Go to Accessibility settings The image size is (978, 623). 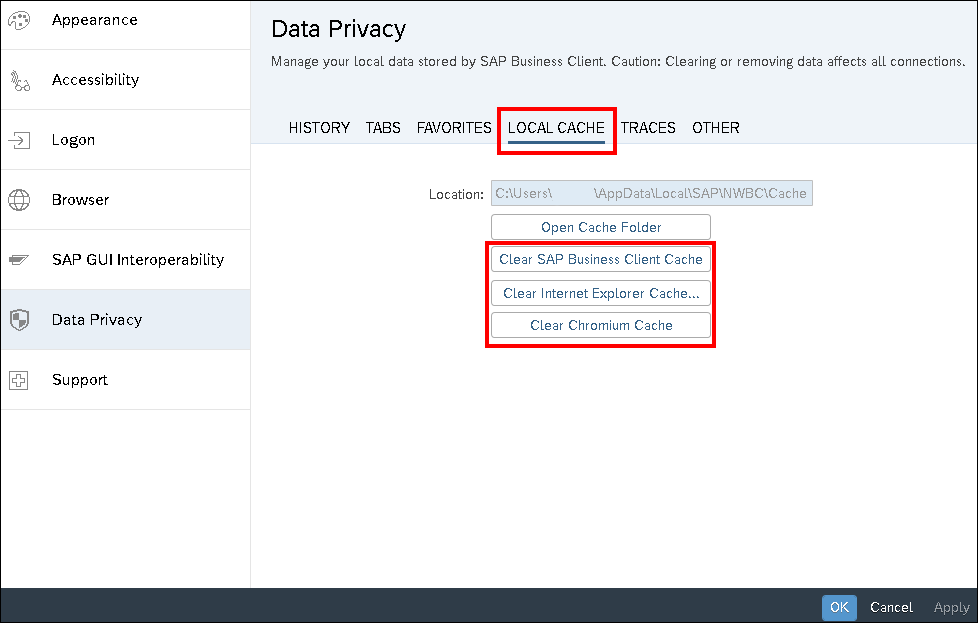(95, 80)
